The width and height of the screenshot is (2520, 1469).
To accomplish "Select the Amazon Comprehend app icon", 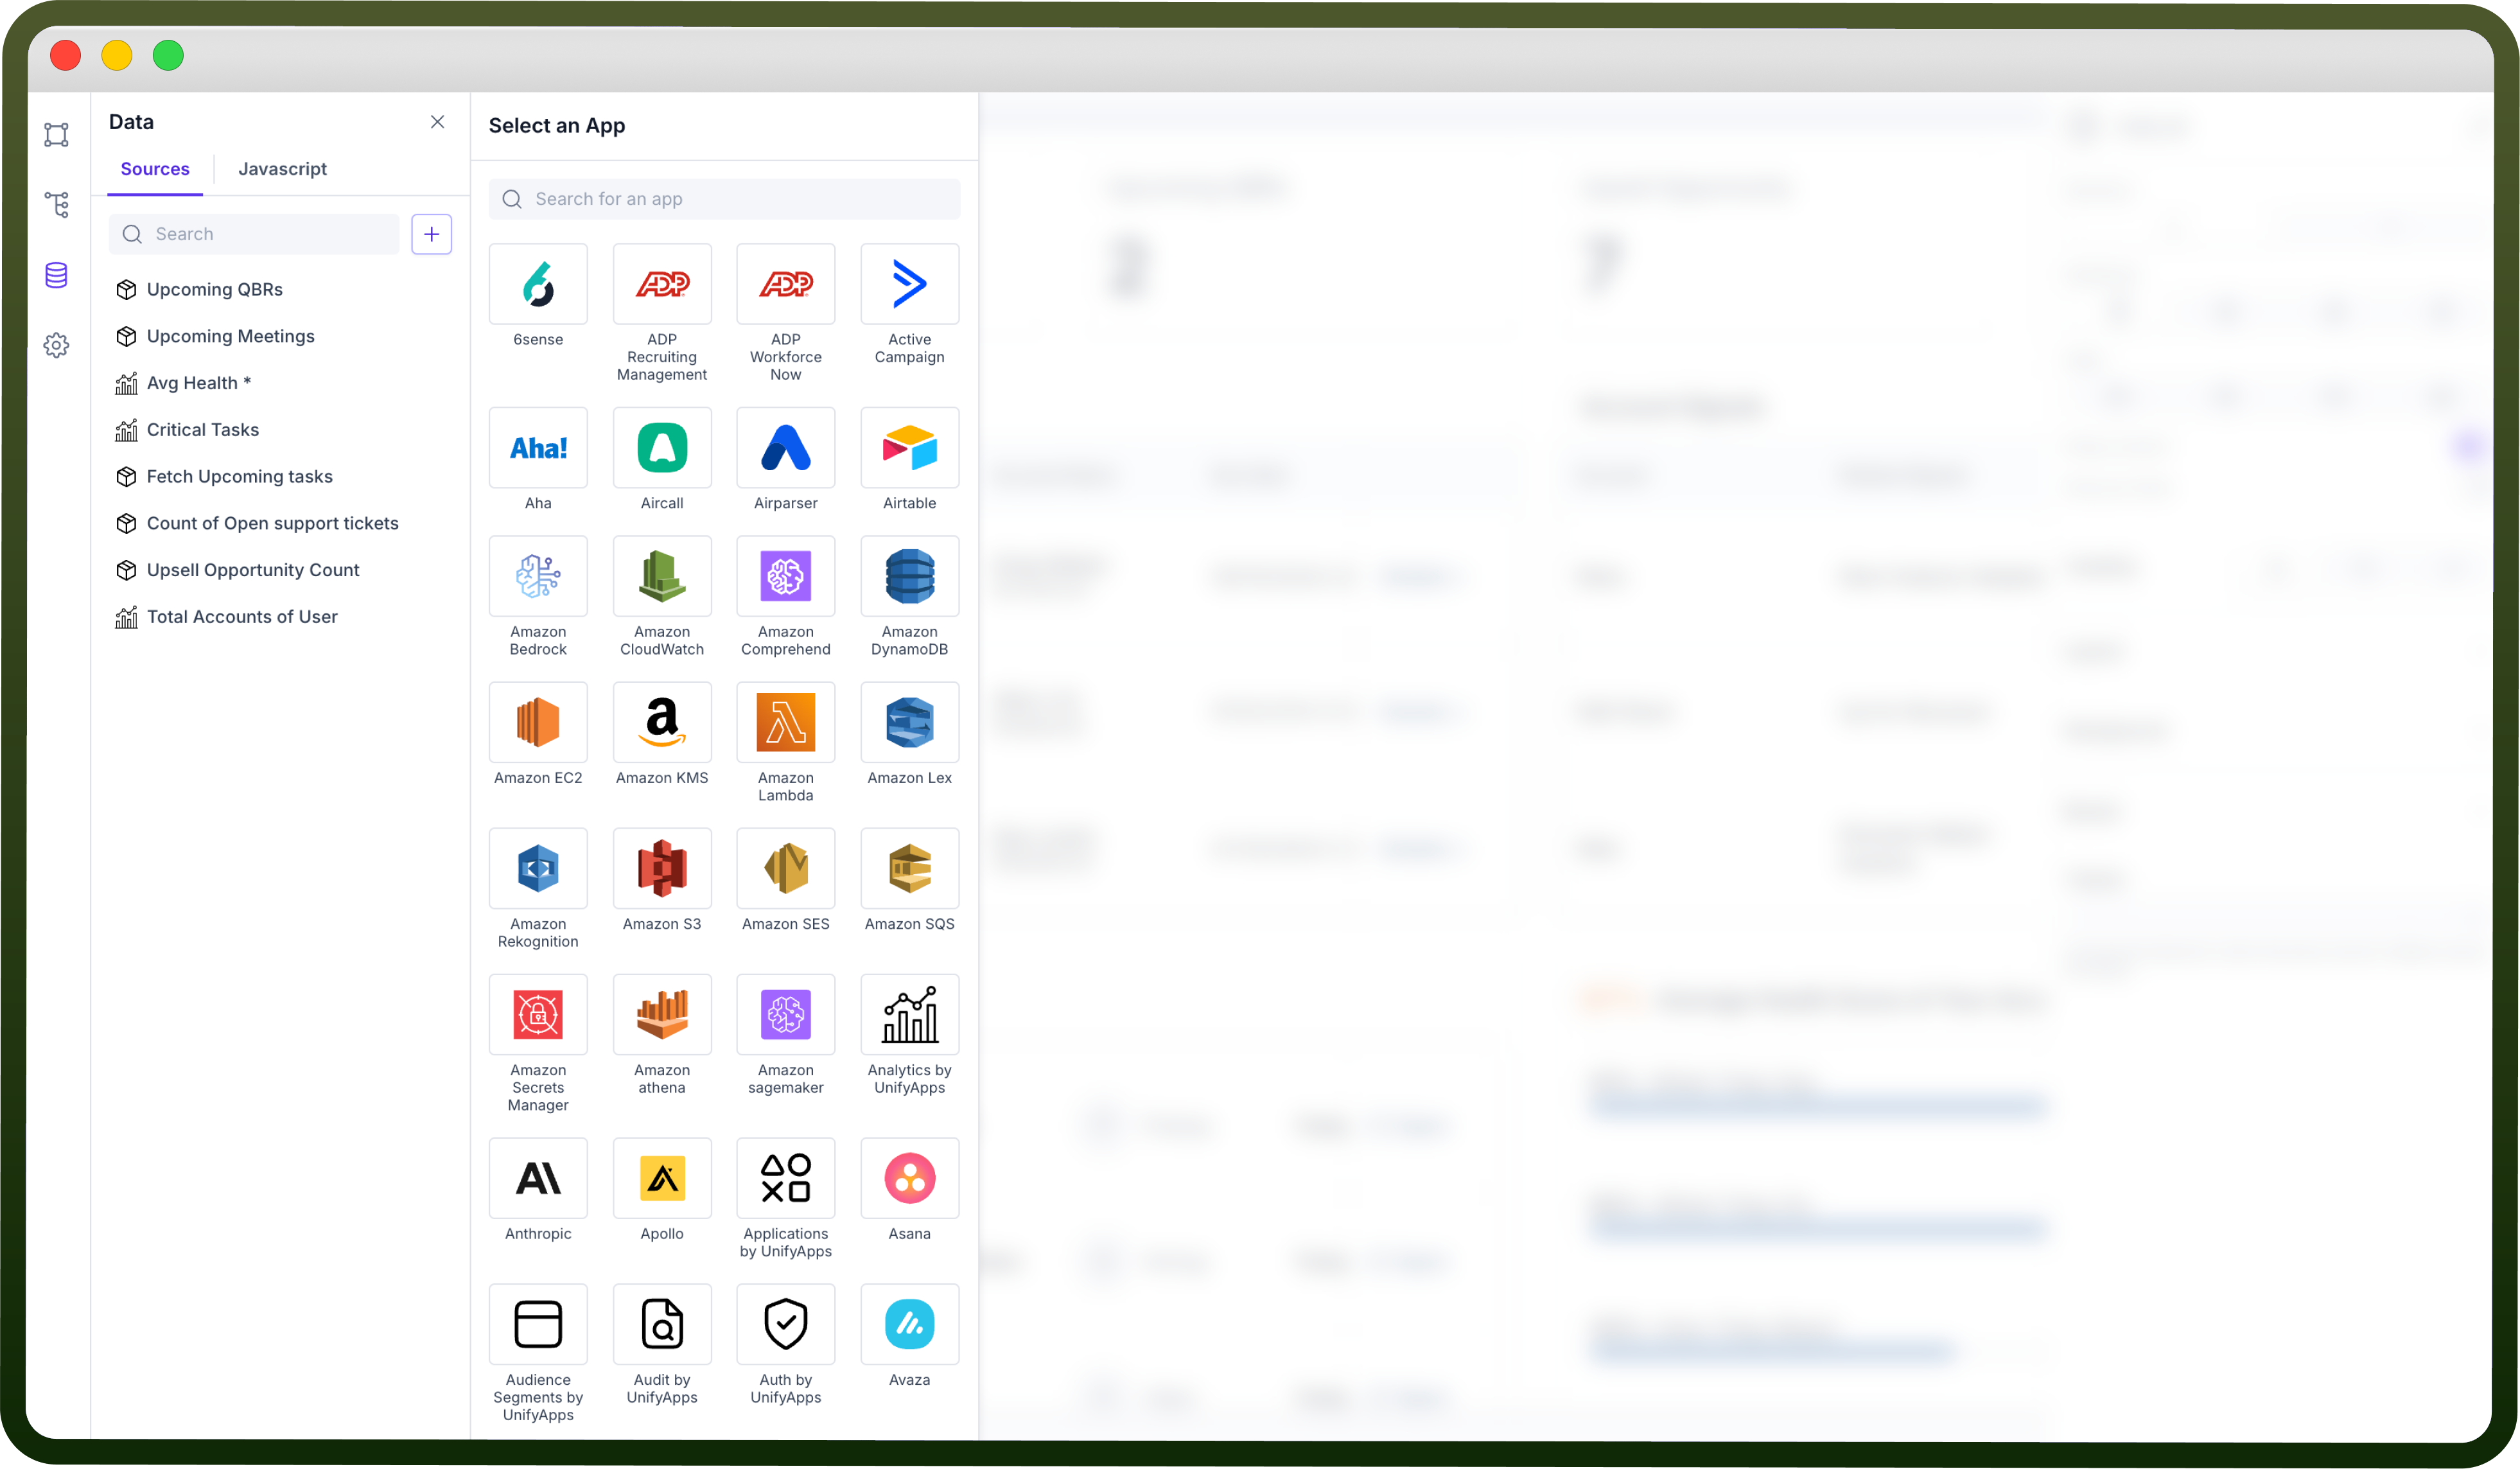I will coord(786,576).
